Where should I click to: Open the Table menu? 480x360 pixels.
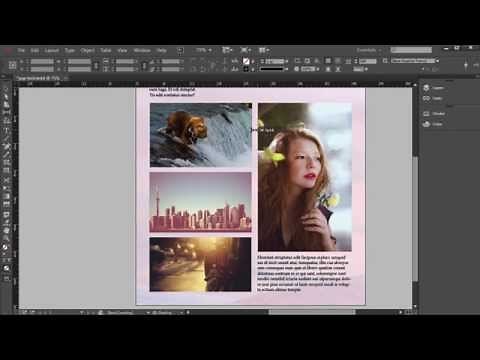tap(106, 50)
